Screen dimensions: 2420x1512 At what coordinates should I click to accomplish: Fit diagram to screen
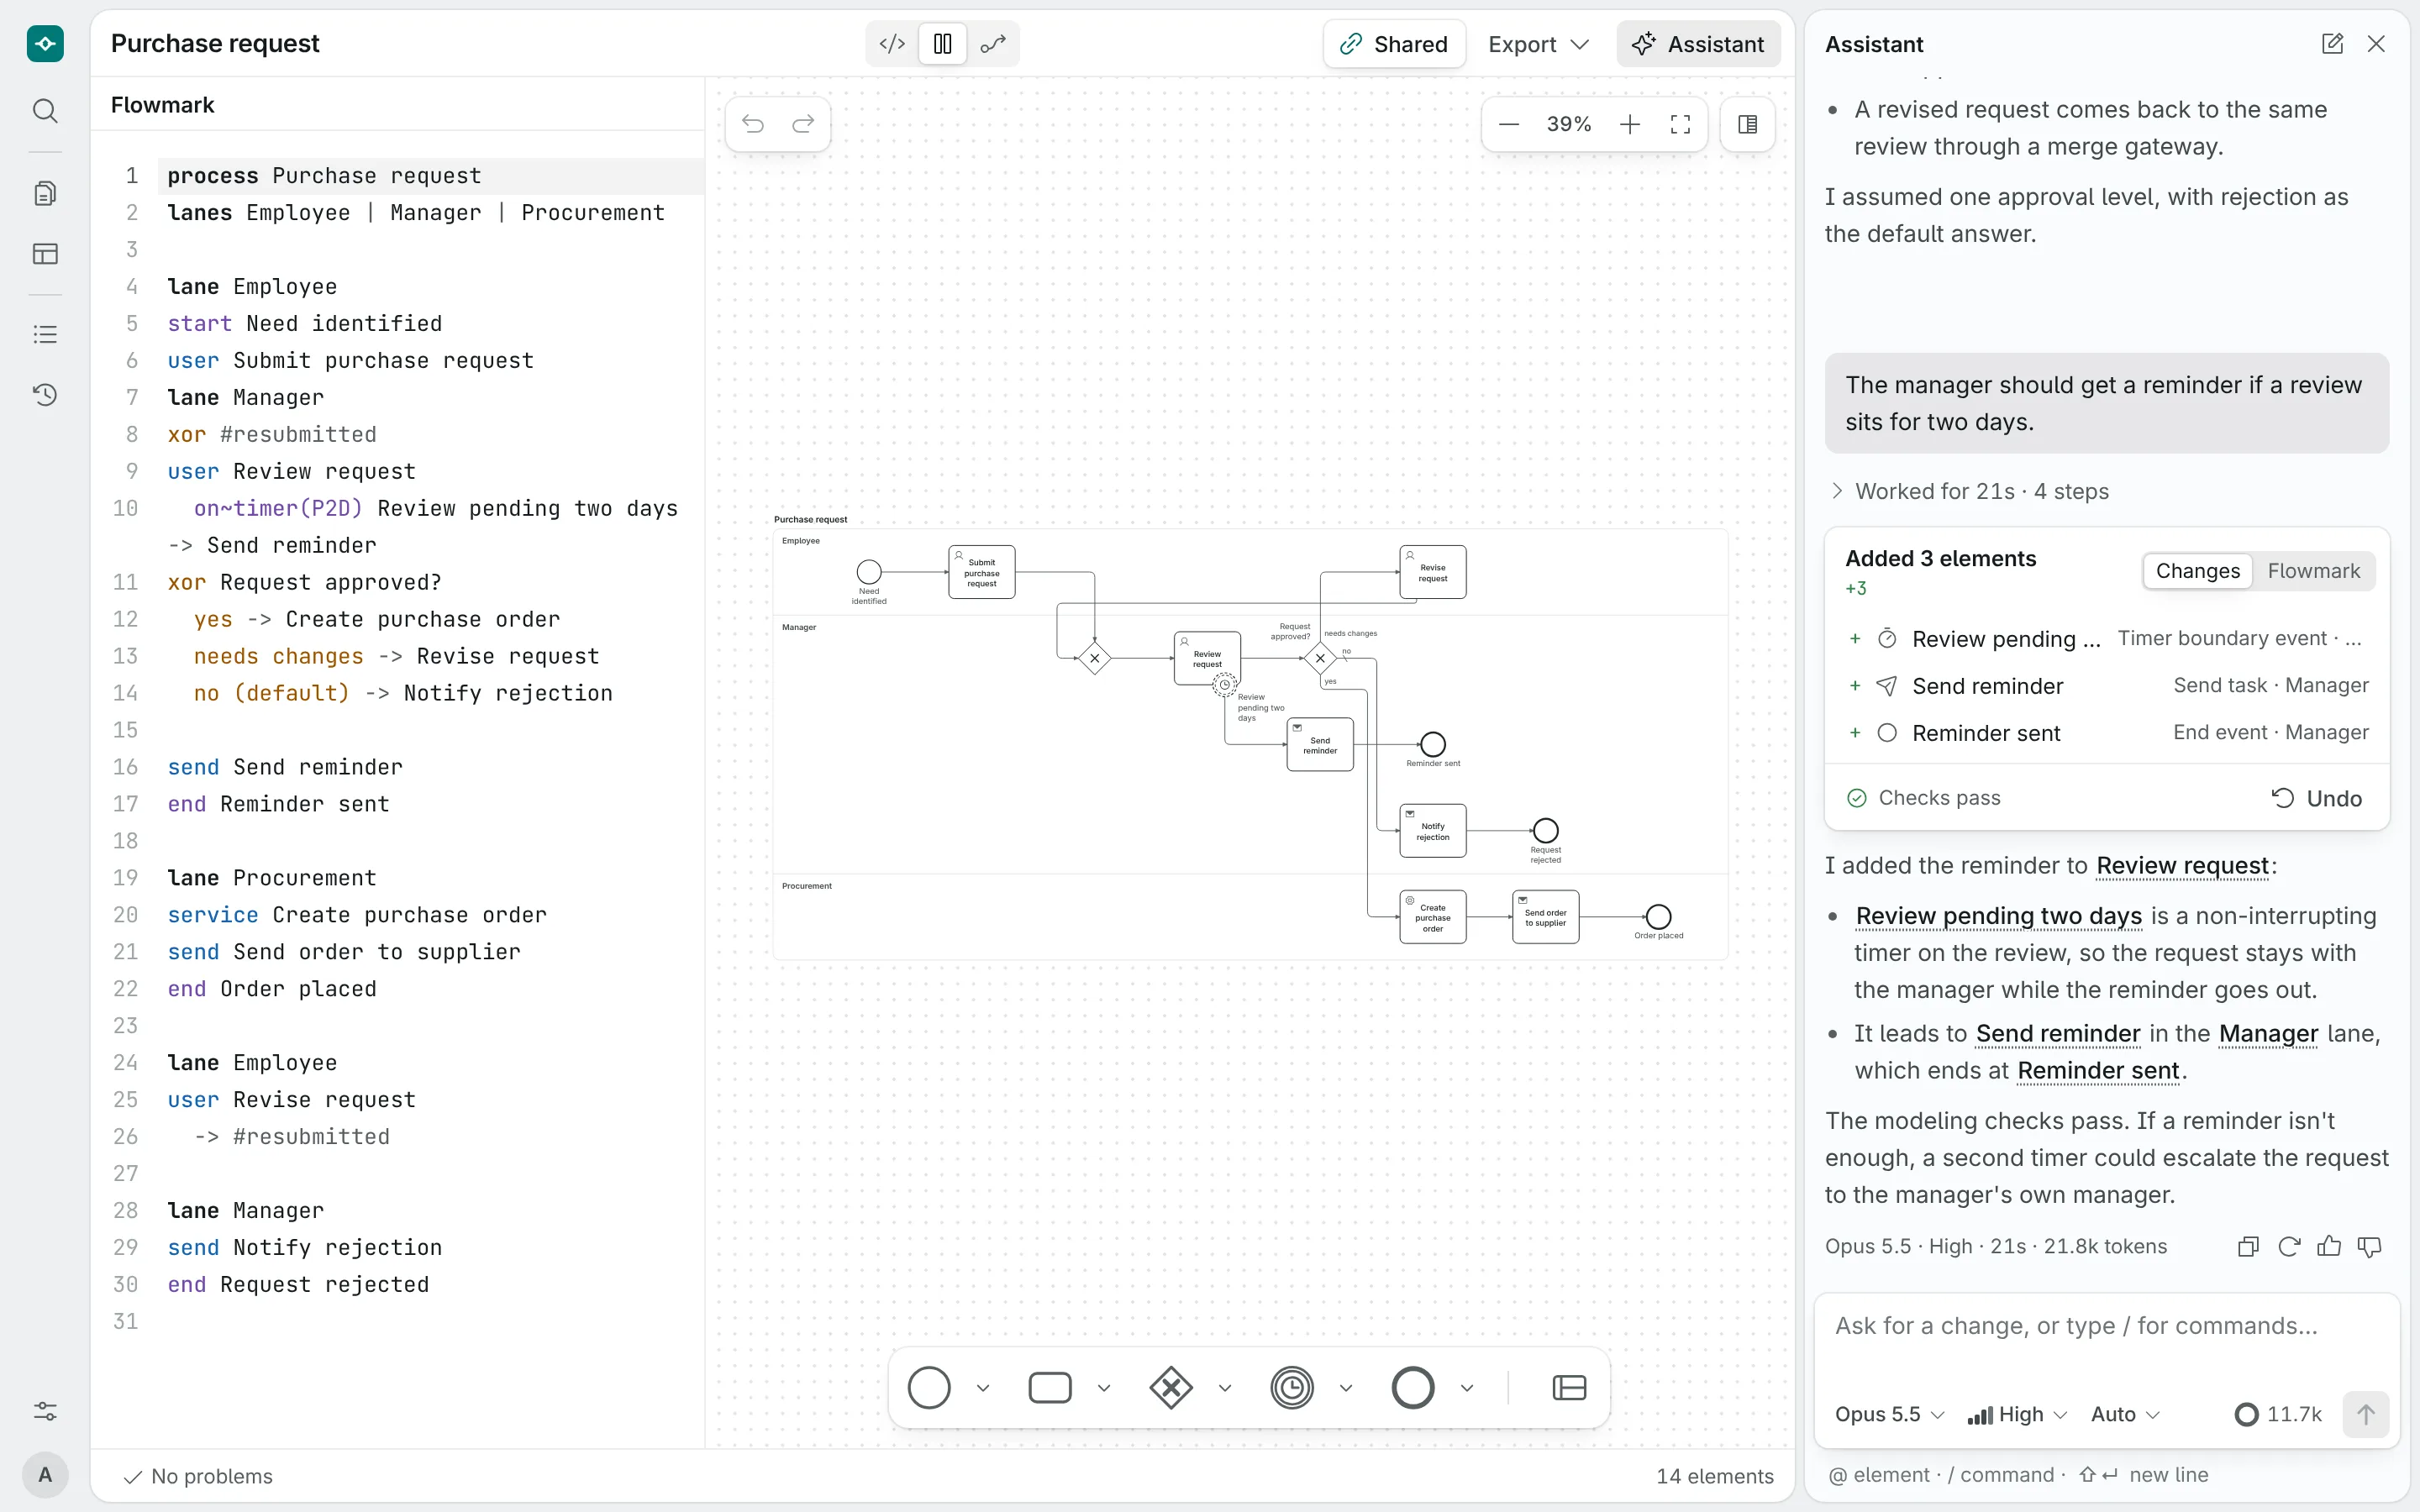coord(1681,124)
